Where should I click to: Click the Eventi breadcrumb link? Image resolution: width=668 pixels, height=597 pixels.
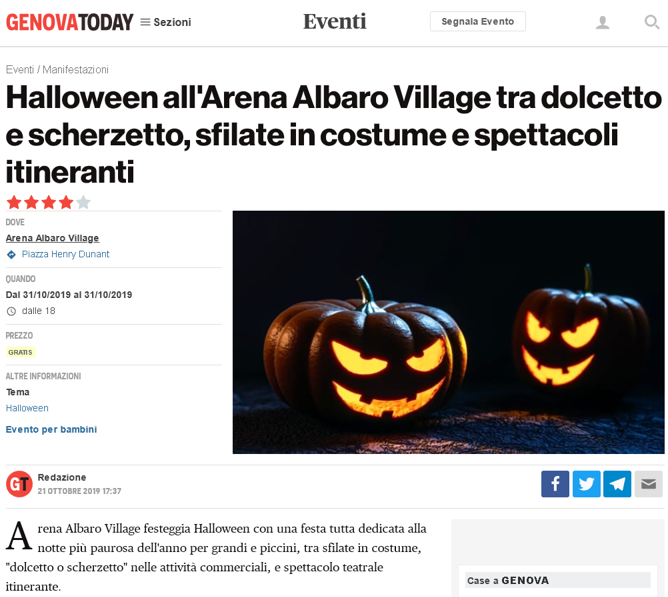coord(20,69)
